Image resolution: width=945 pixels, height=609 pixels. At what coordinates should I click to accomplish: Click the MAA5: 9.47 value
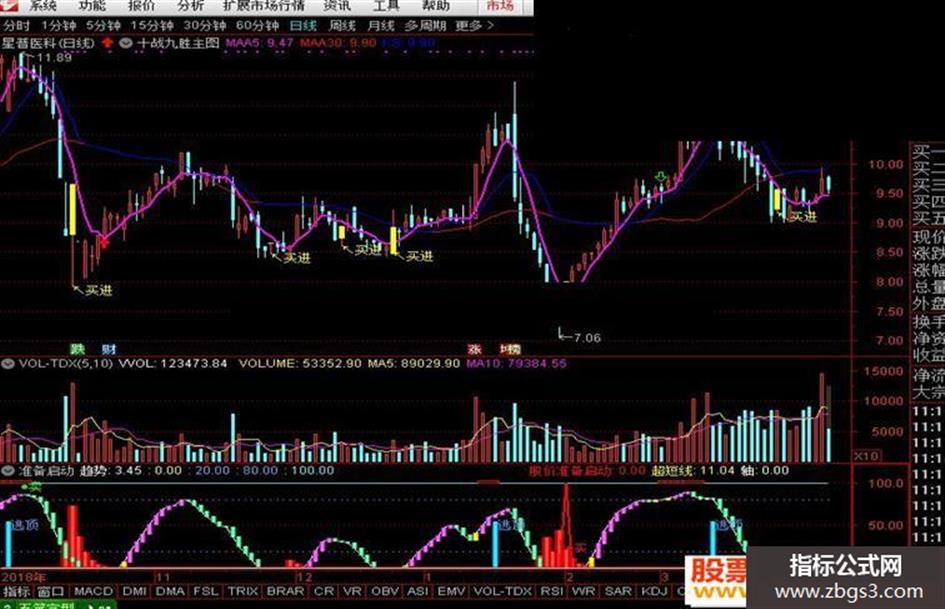tap(259, 43)
